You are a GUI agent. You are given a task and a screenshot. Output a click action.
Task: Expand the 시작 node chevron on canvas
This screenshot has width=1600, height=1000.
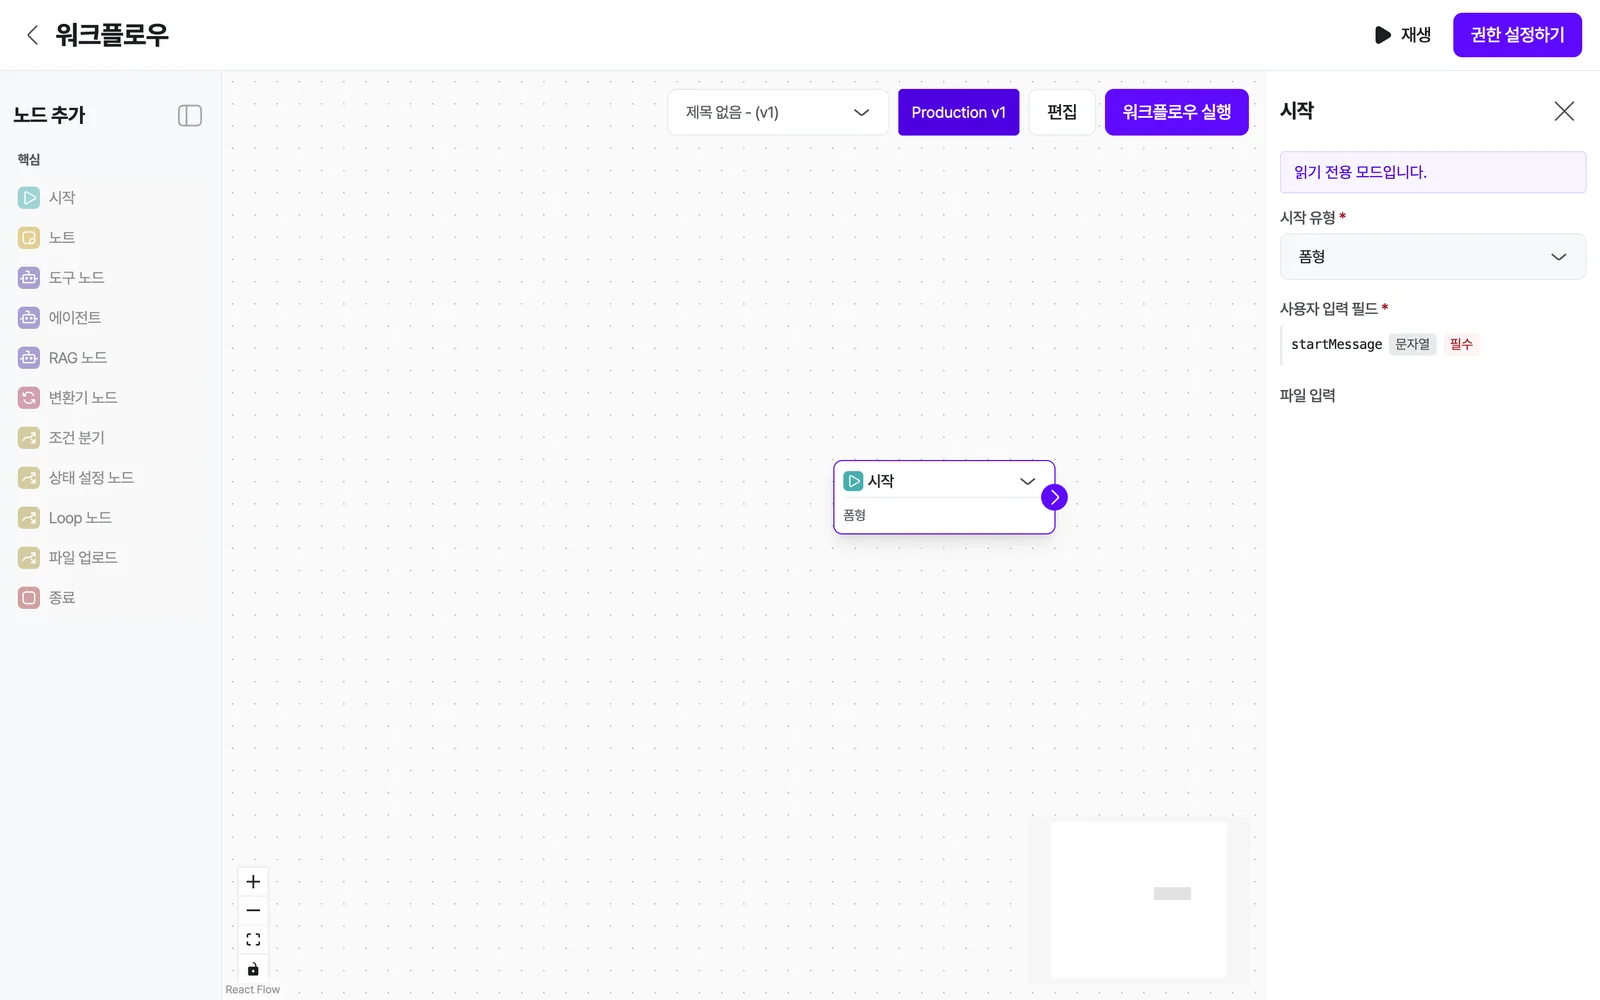pos(1027,481)
